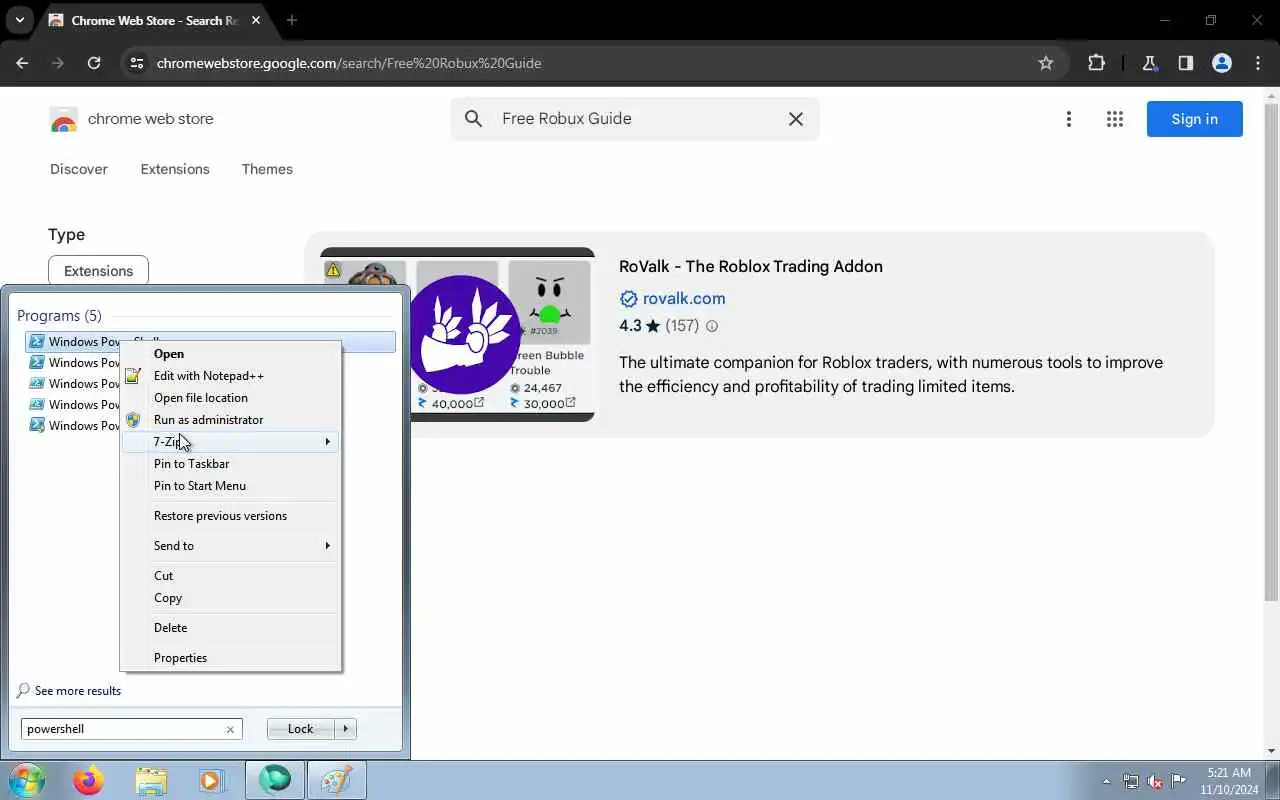Open Chrome Labs flask icon
This screenshot has height=800, width=1280.
coord(1149,63)
